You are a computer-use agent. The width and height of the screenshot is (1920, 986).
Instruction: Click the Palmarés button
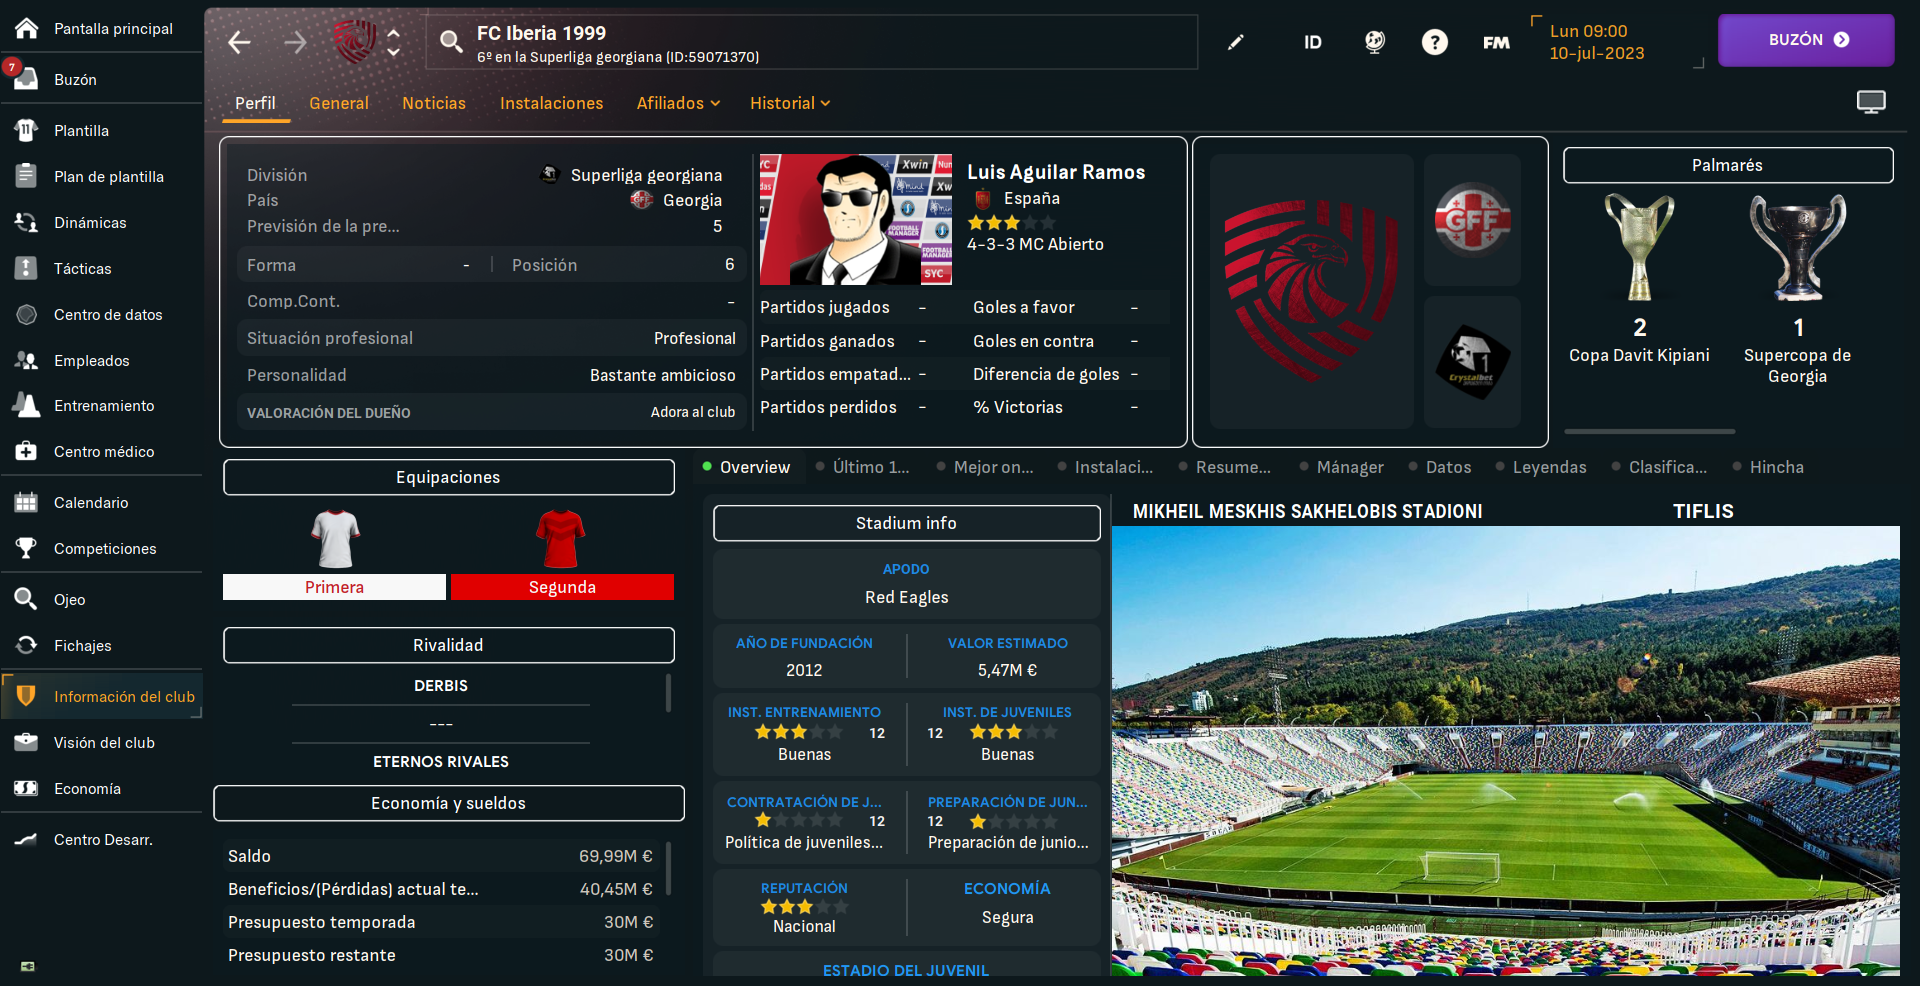[x=1727, y=165]
